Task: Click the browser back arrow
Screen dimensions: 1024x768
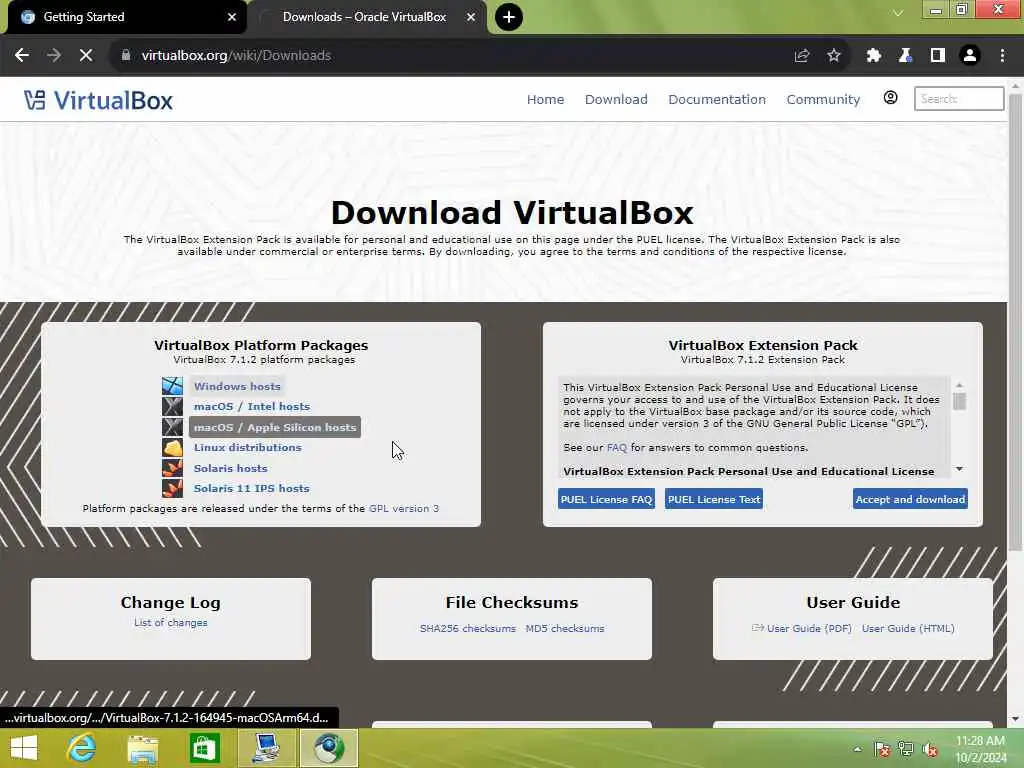Action: (22, 56)
